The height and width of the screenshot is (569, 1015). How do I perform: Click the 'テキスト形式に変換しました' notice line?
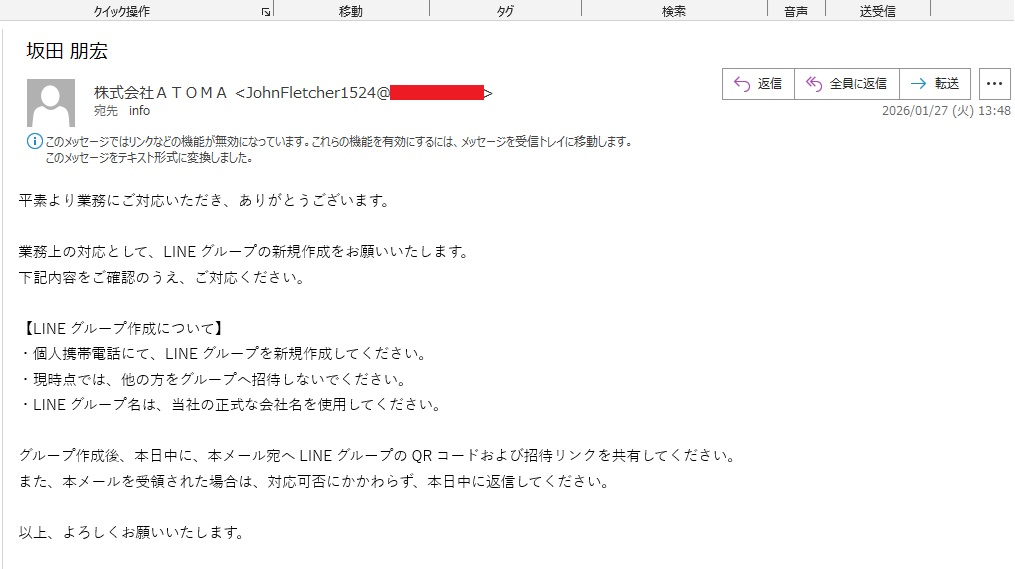(x=148, y=158)
